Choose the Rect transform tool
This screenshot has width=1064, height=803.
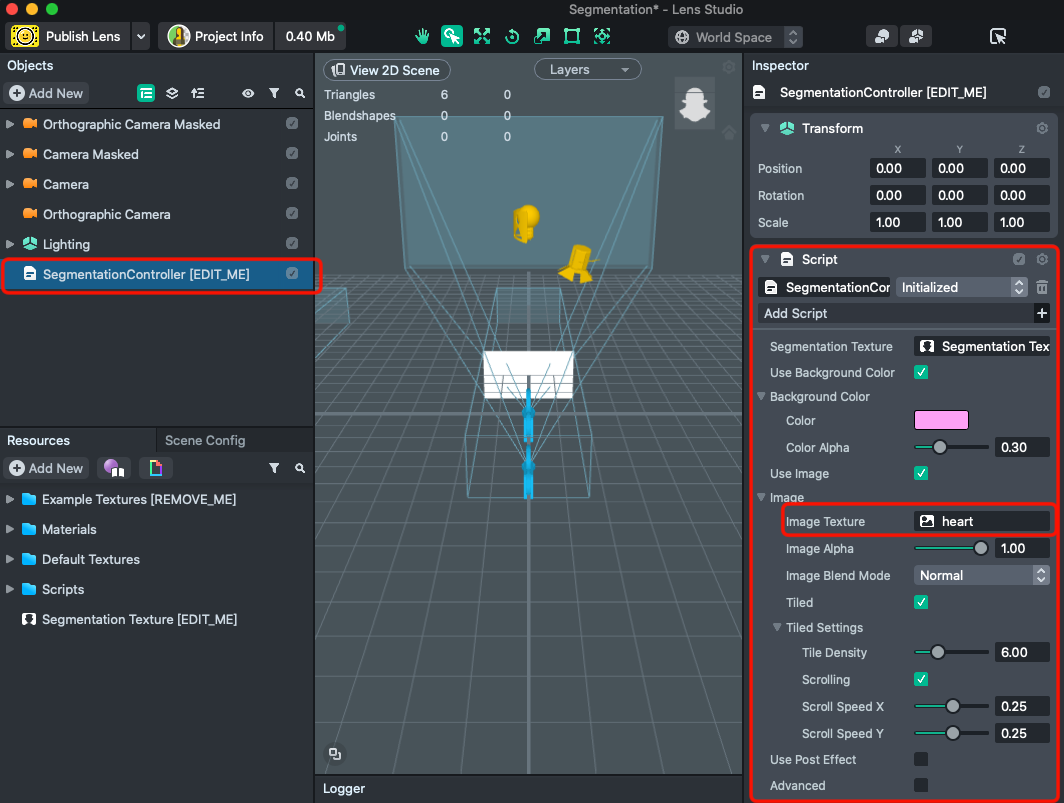pos(572,37)
